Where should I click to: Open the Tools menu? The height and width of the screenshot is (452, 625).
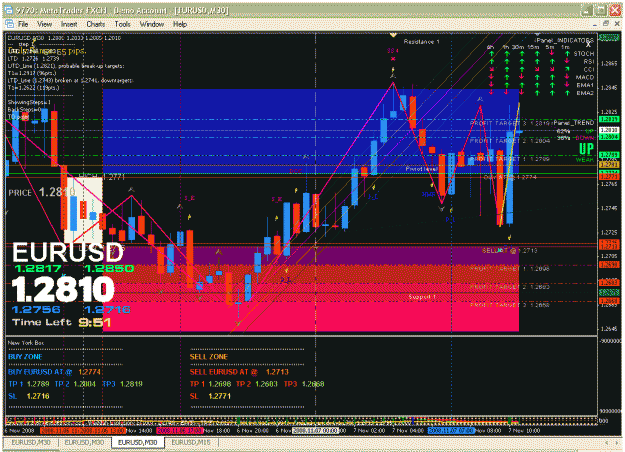pos(122,24)
